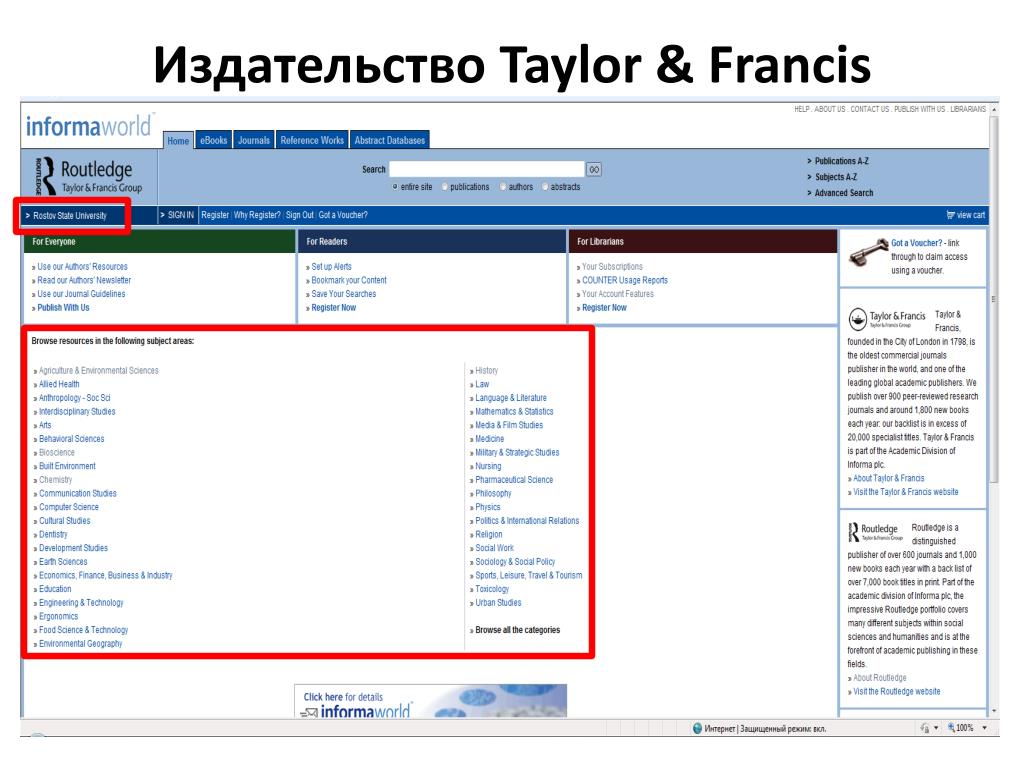This screenshot has height=768, width=1024.
Task: Click the Internet zone globe icon in status bar
Action: [697, 728]
